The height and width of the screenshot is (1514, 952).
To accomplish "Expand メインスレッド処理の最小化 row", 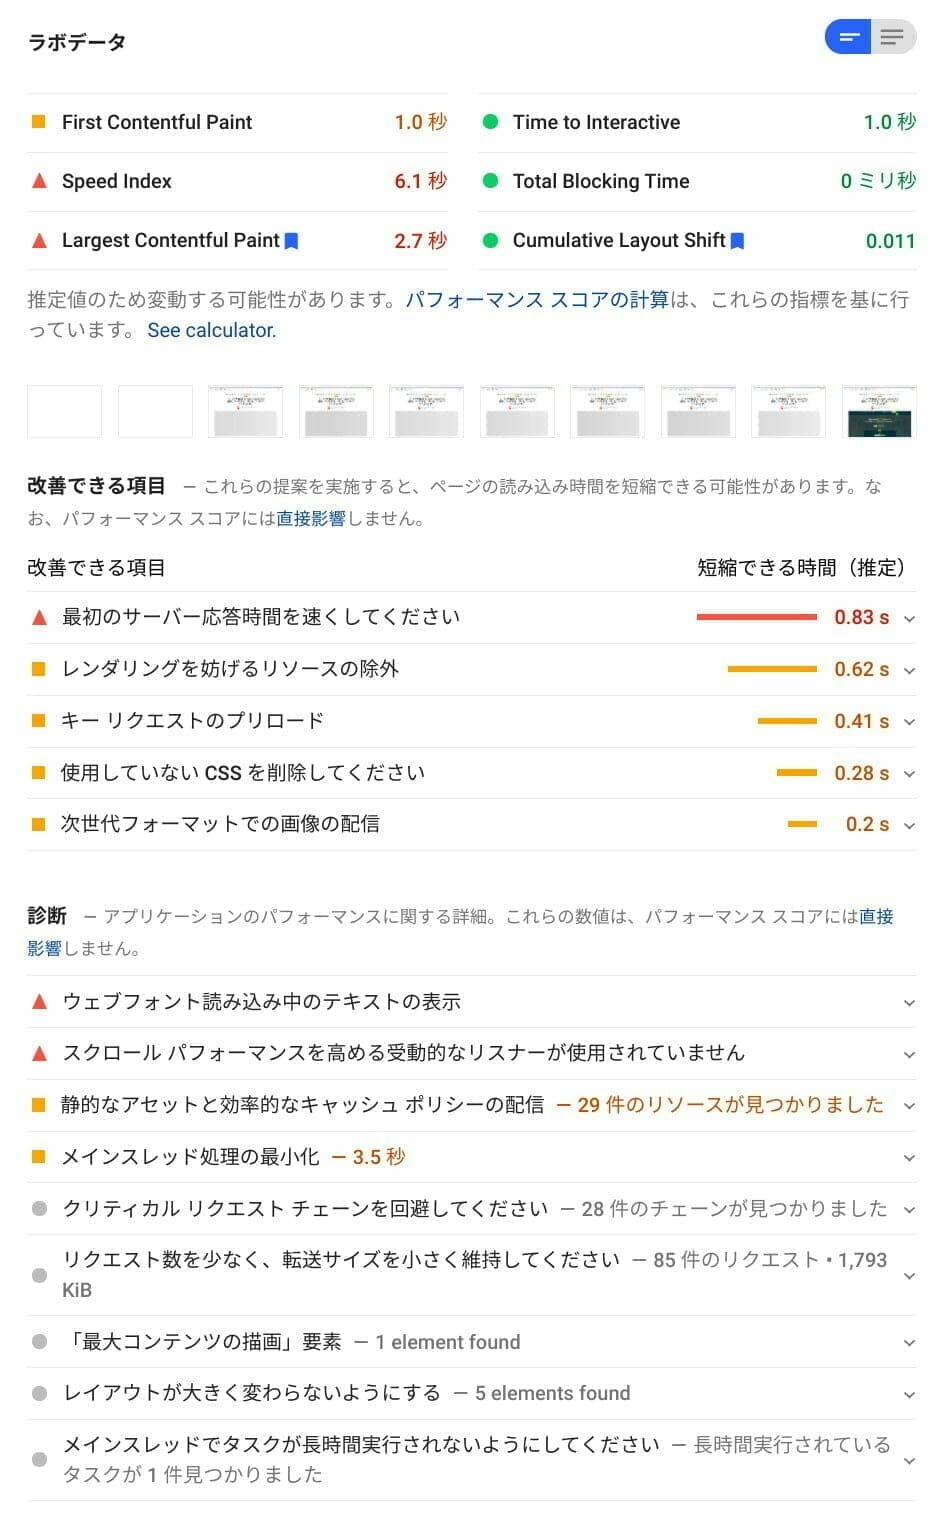I will 472,1157.
